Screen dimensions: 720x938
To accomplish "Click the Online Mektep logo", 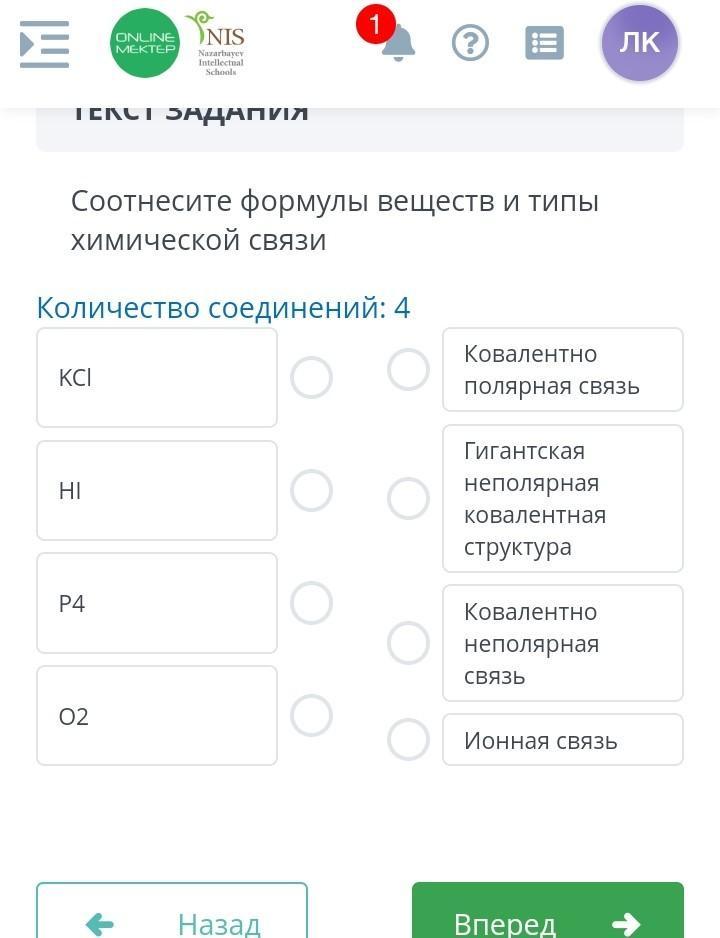I will [145, 43].
